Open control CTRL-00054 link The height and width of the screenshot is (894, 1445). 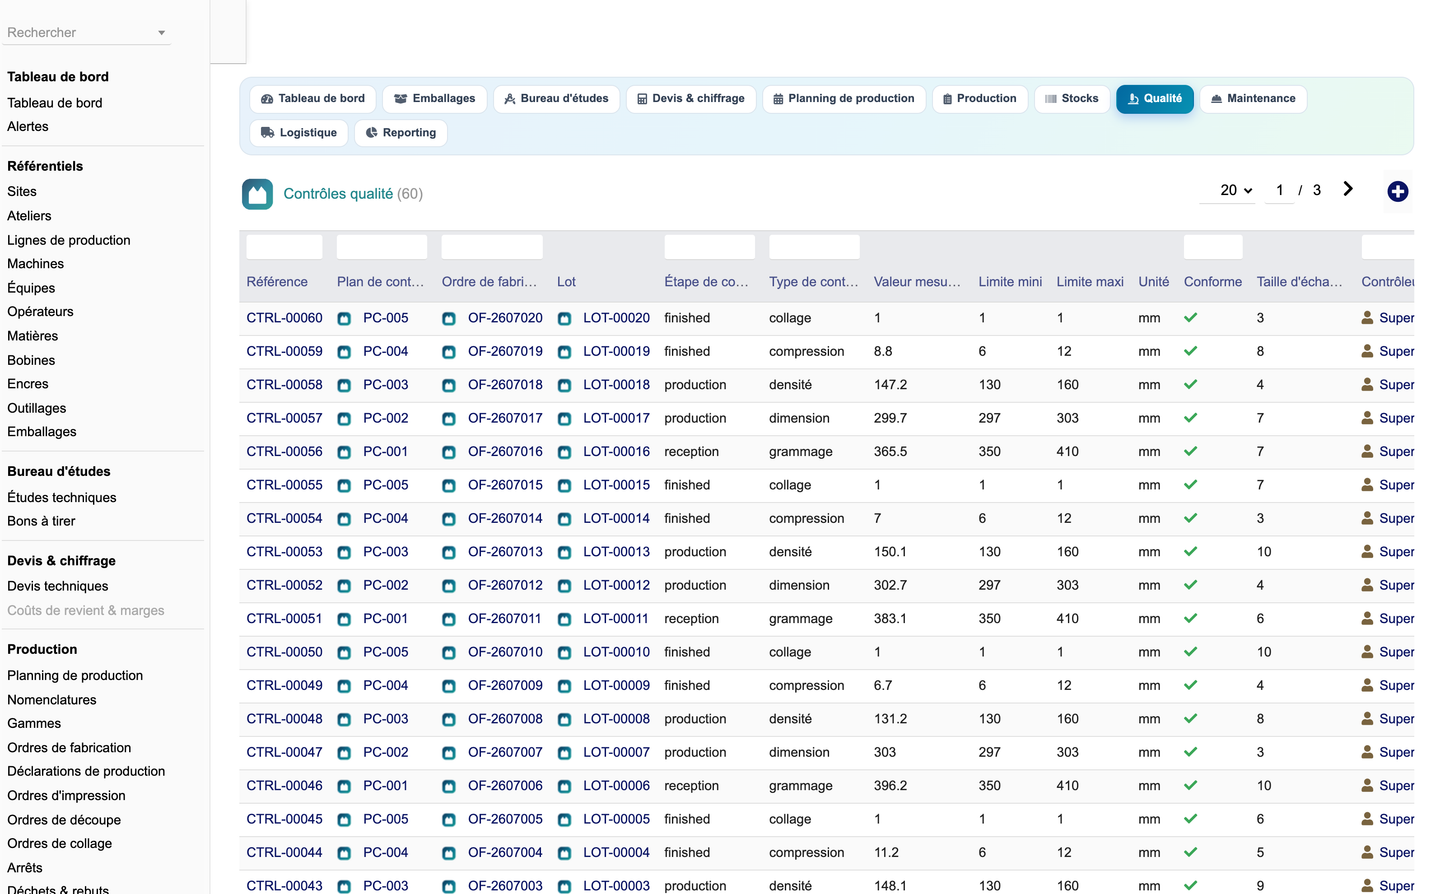[285, 518]
